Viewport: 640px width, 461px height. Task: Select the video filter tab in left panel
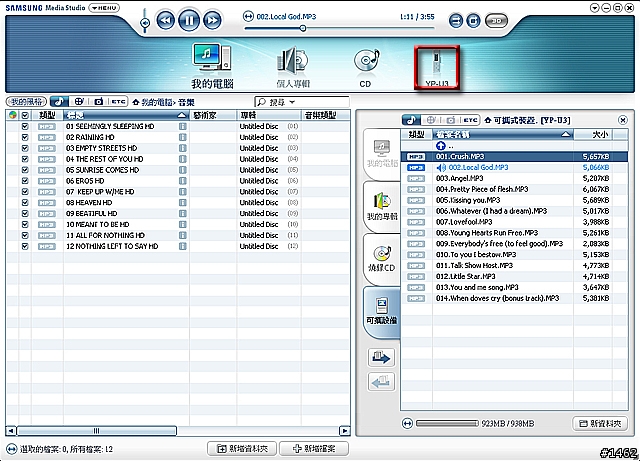[x=79, y=102]
